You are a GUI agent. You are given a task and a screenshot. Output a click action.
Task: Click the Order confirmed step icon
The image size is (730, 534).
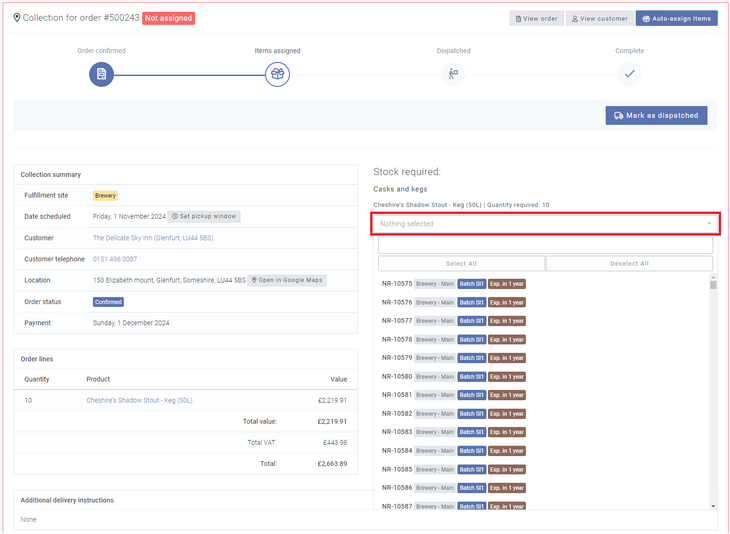(x=101, y=74)
